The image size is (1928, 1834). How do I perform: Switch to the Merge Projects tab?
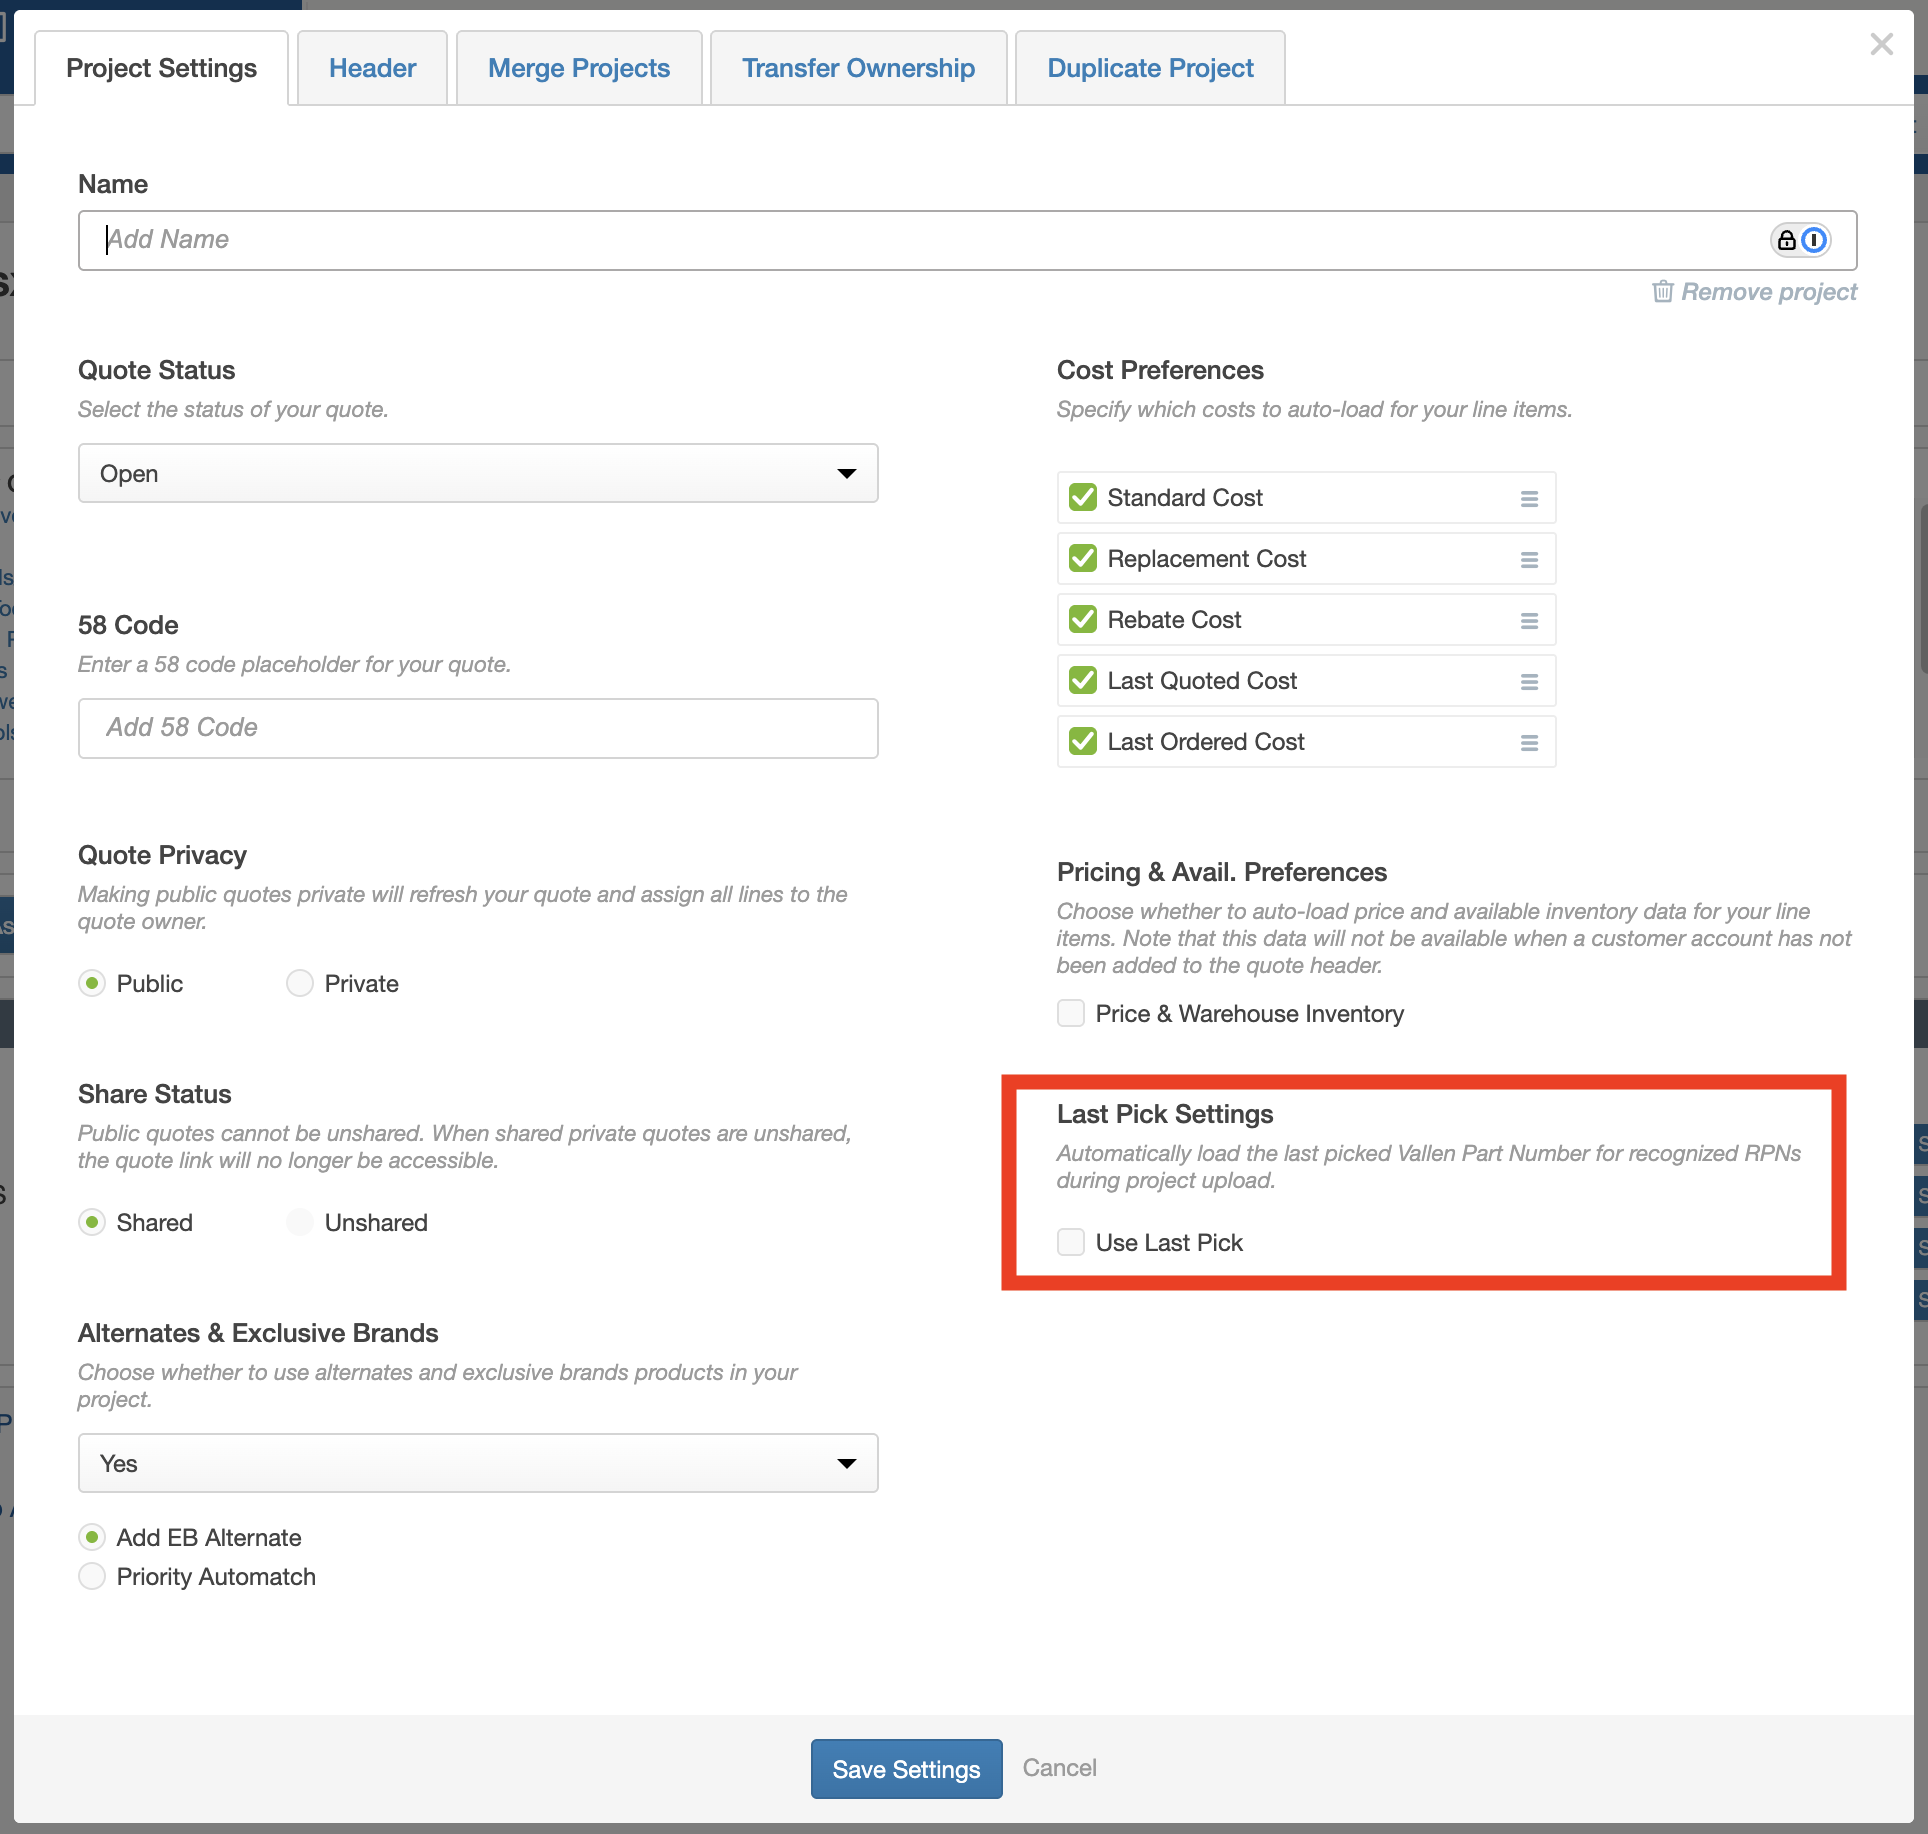(579, 68)
